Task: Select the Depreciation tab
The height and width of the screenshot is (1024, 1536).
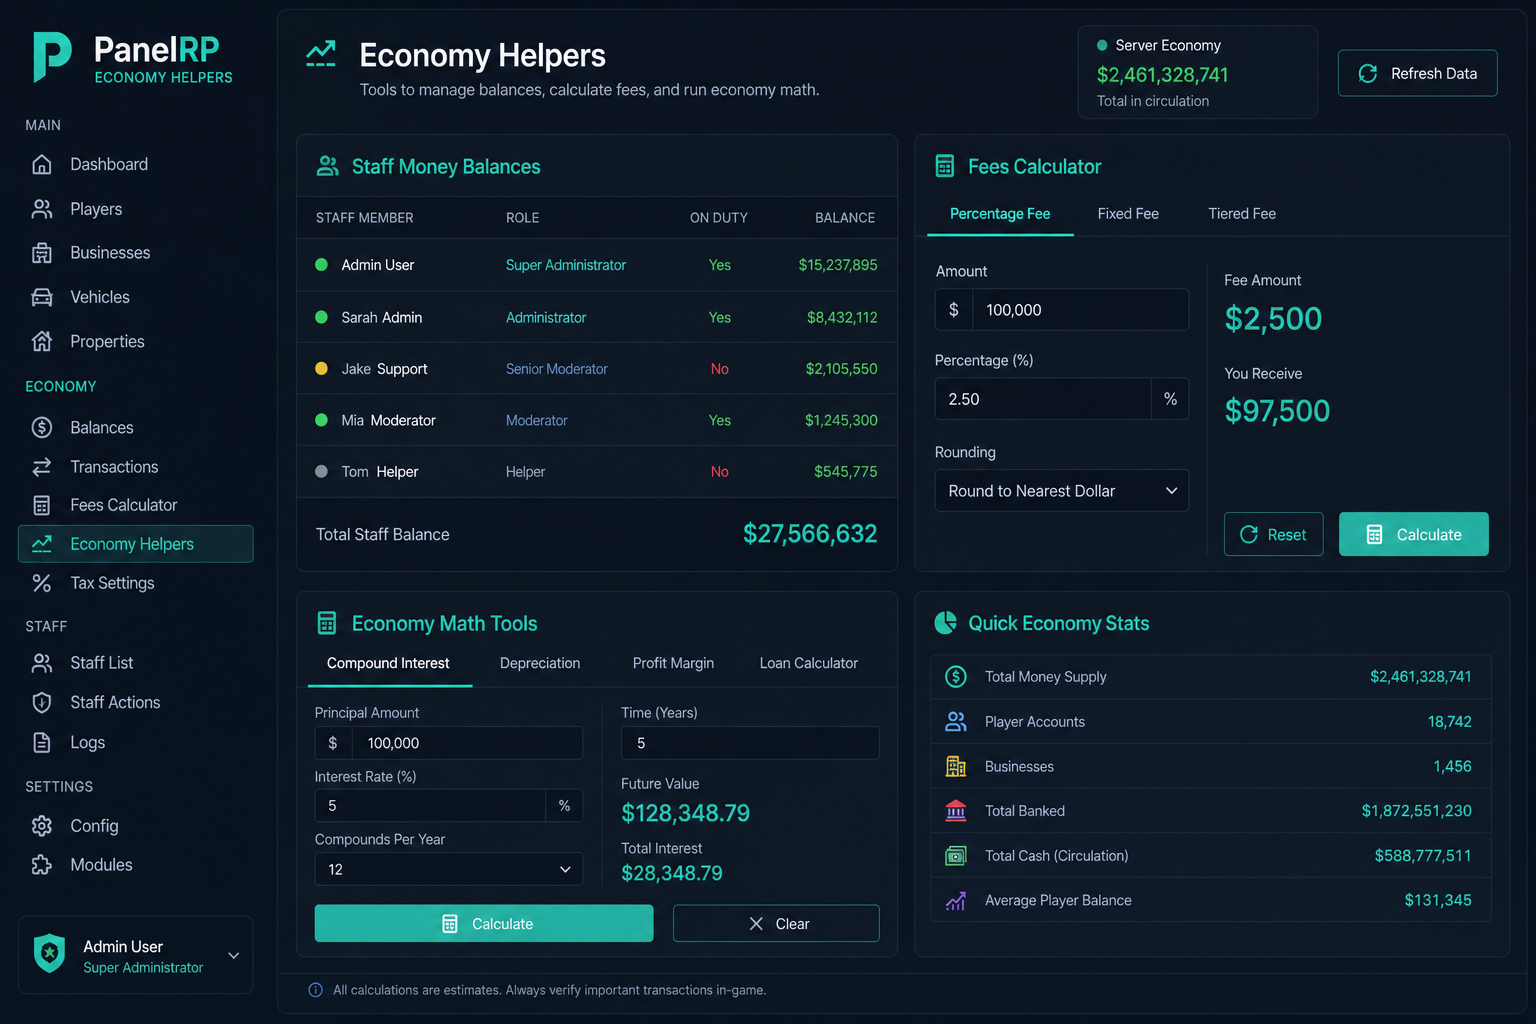Action: pos(540,663)
